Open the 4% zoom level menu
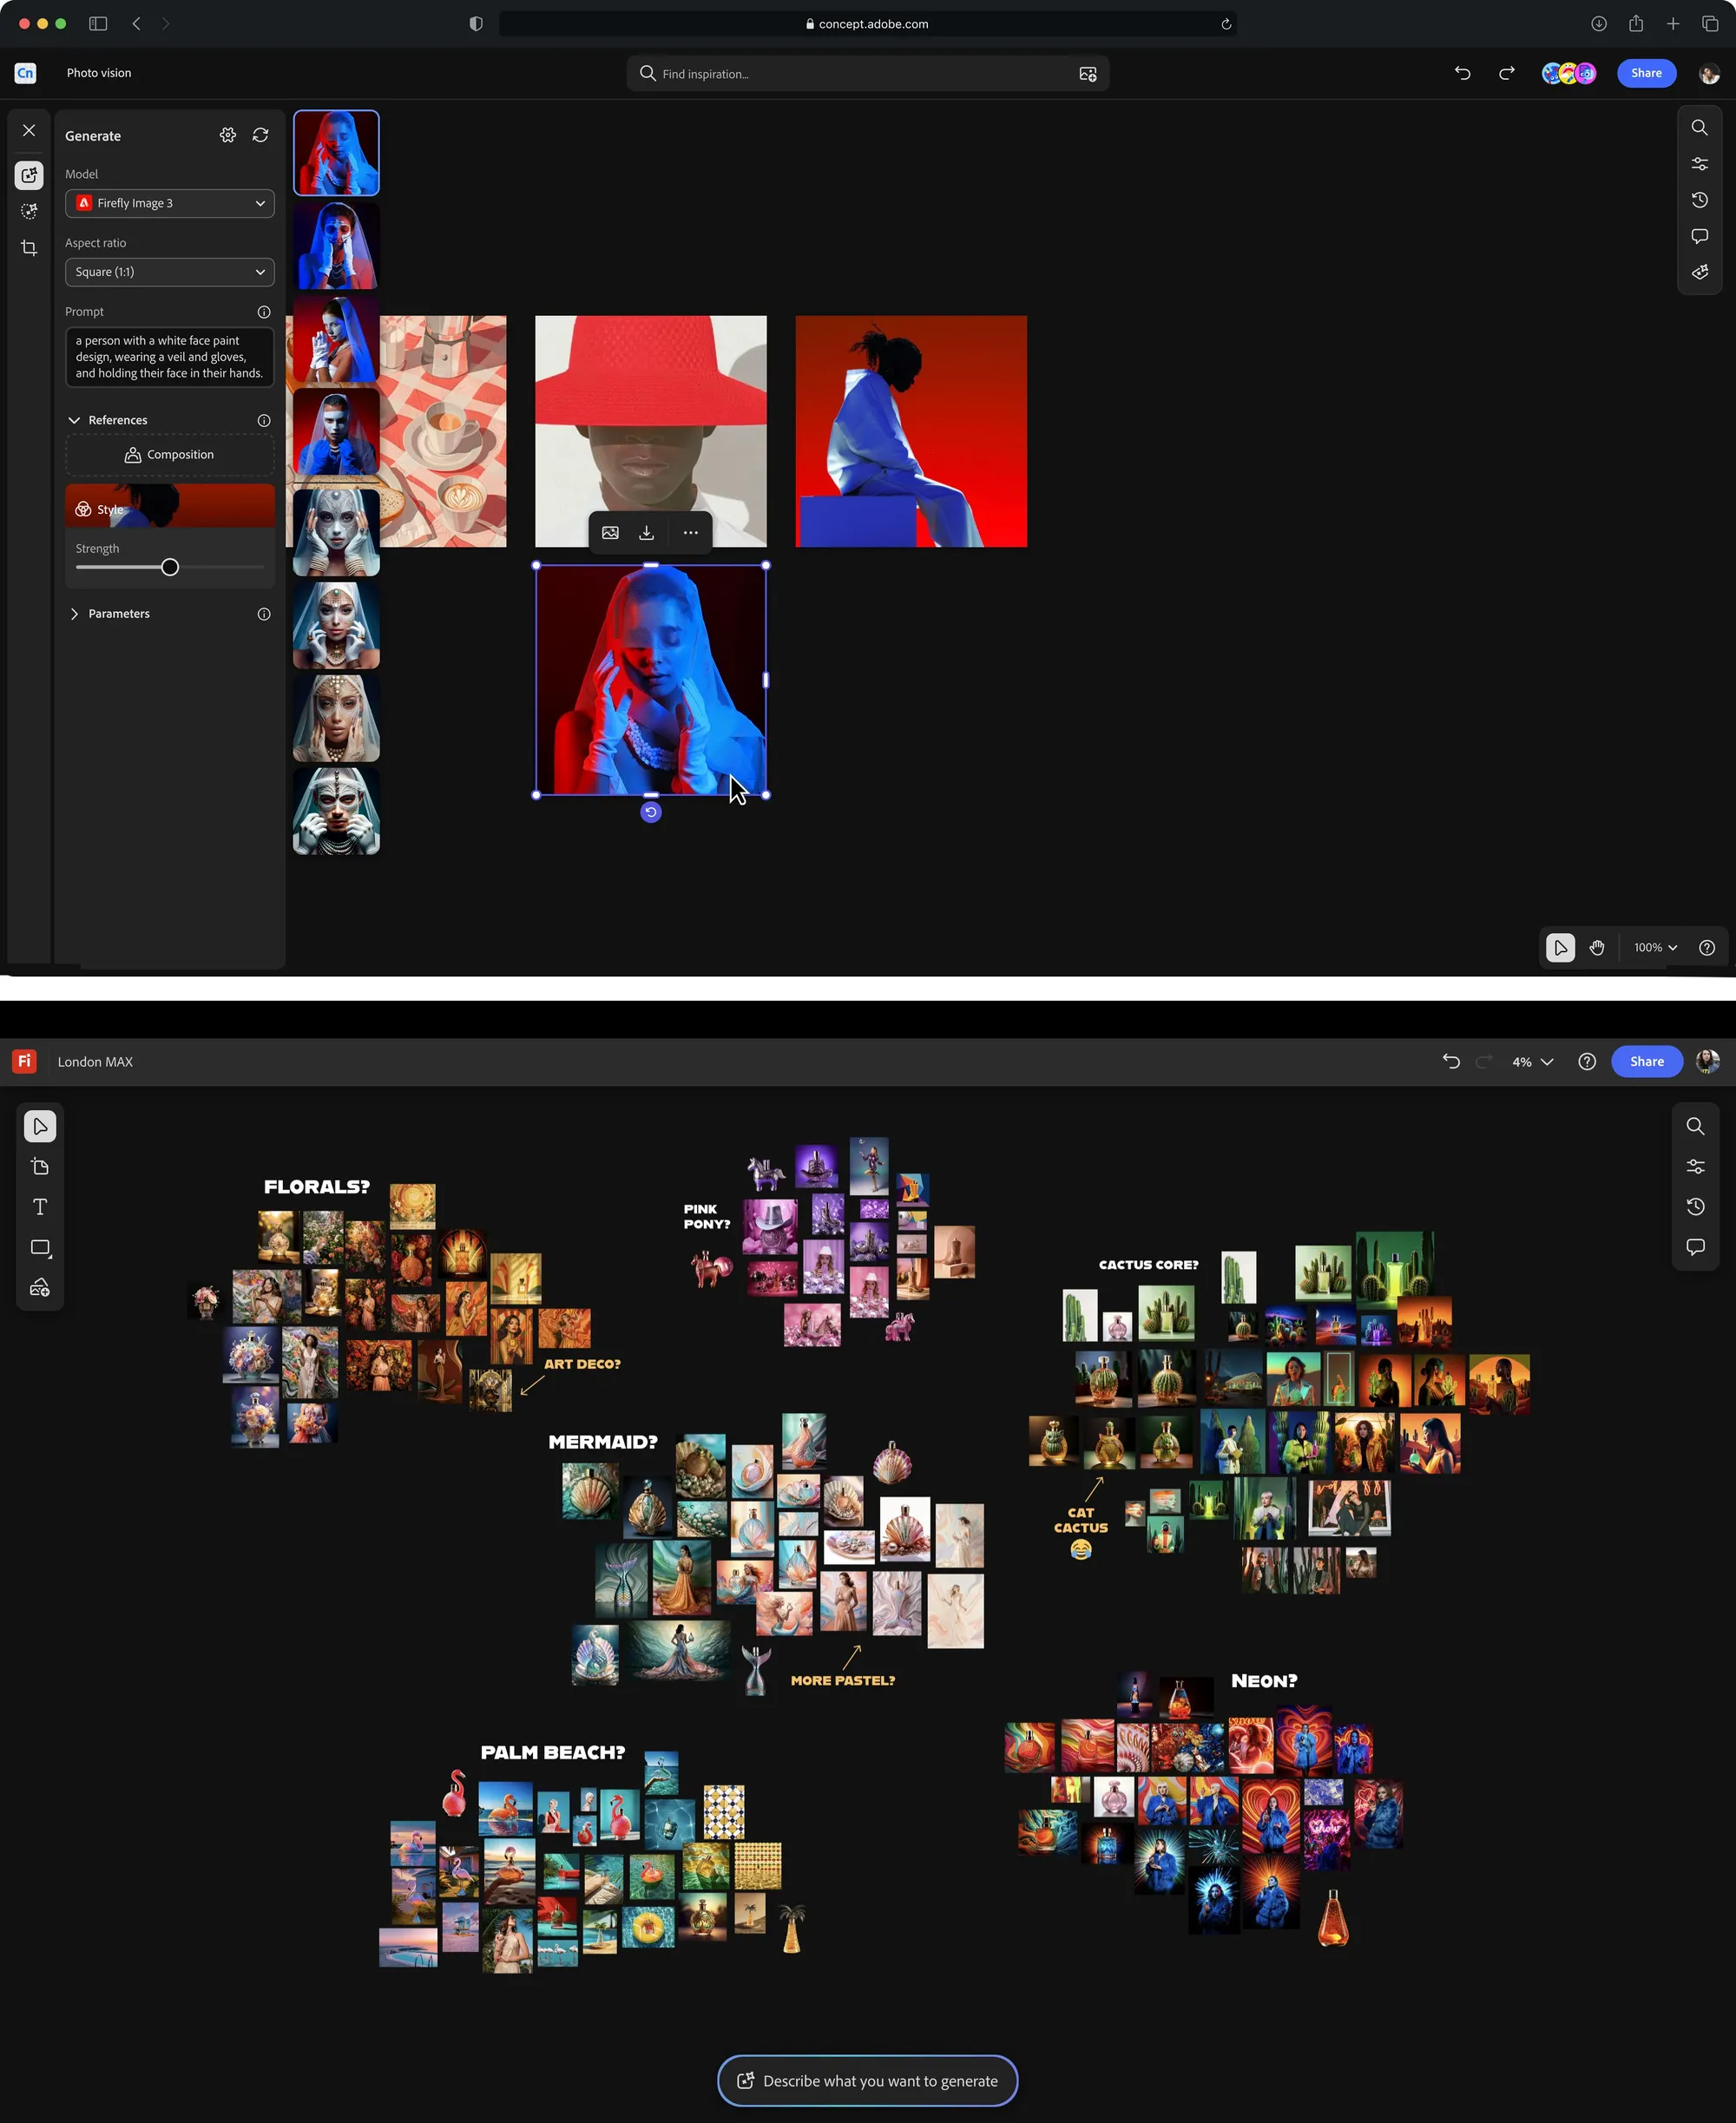The height and width of the screenshot is (2123, 1736). click(1532, 1062)
